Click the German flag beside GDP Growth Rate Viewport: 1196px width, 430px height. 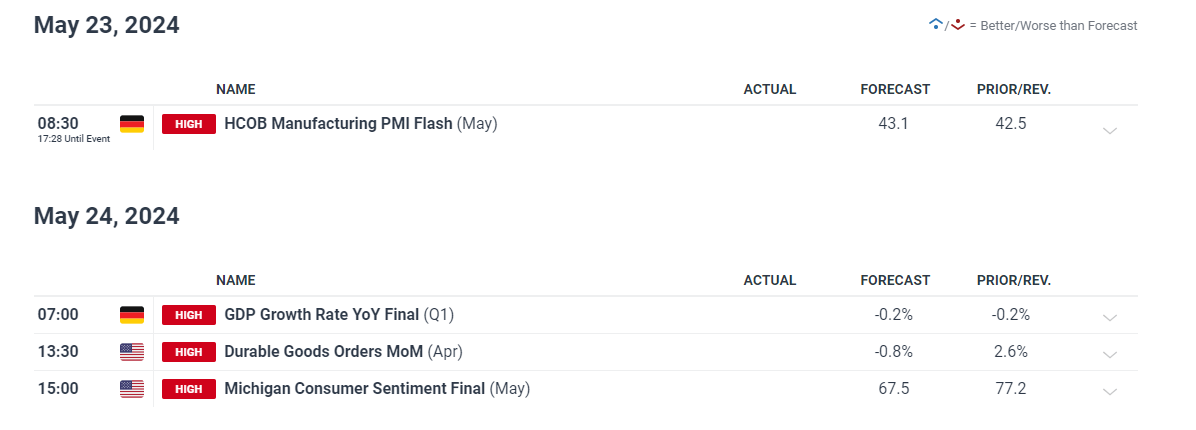click(x=131, y=314)
